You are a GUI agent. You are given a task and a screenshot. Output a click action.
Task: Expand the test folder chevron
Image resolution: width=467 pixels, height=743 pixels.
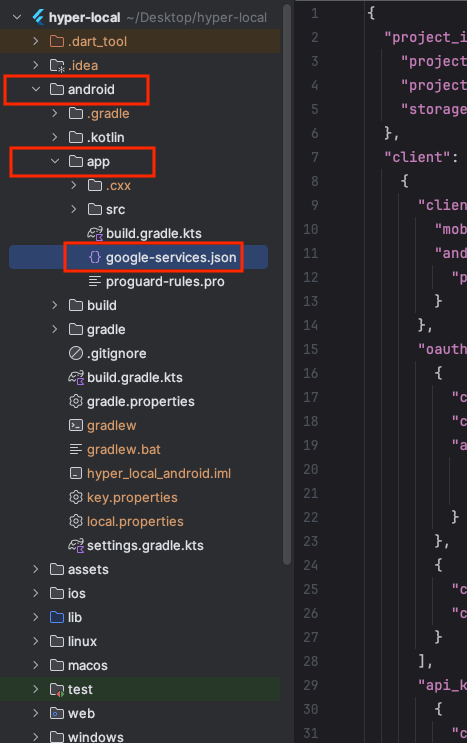click(36, 689)
